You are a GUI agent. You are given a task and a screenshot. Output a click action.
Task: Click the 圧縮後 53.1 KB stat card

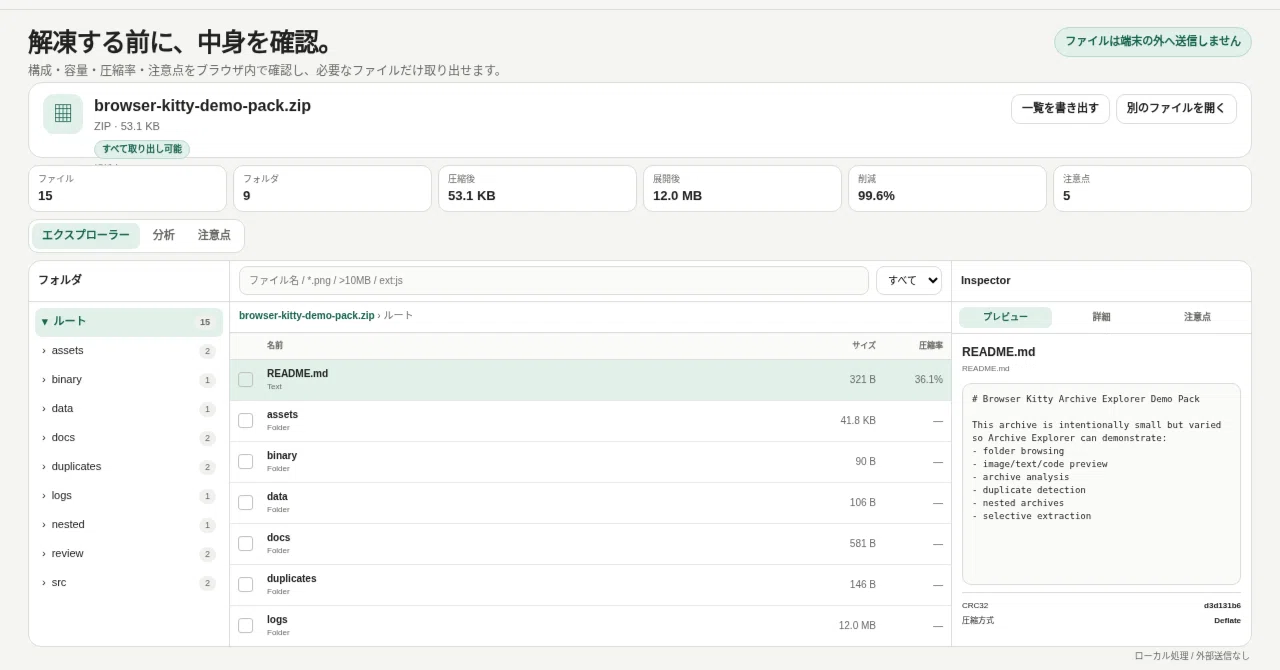(537, 188)
